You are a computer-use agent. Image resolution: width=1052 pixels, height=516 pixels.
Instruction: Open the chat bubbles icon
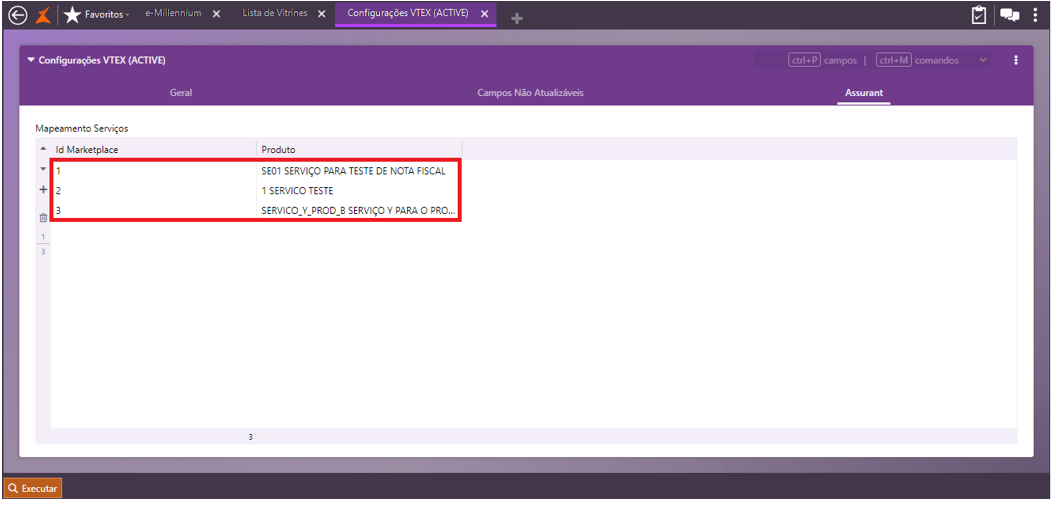coord(1010,15)
